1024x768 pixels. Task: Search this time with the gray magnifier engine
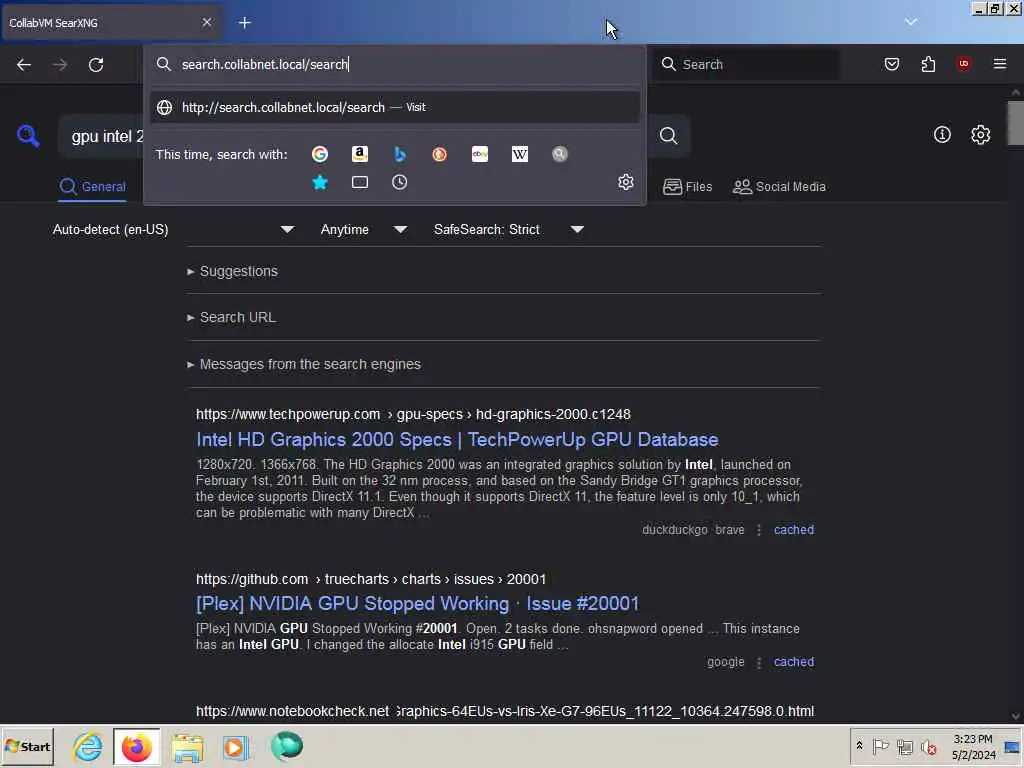click(560, 154)
